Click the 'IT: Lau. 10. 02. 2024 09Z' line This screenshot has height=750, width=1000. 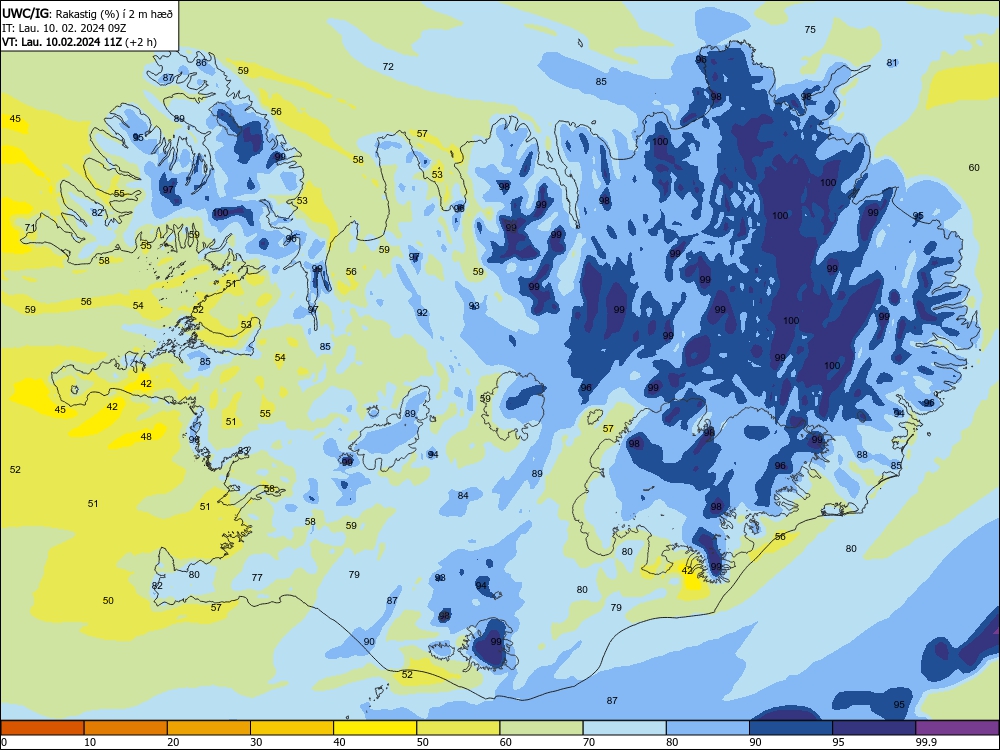click(x=62, y=27)
